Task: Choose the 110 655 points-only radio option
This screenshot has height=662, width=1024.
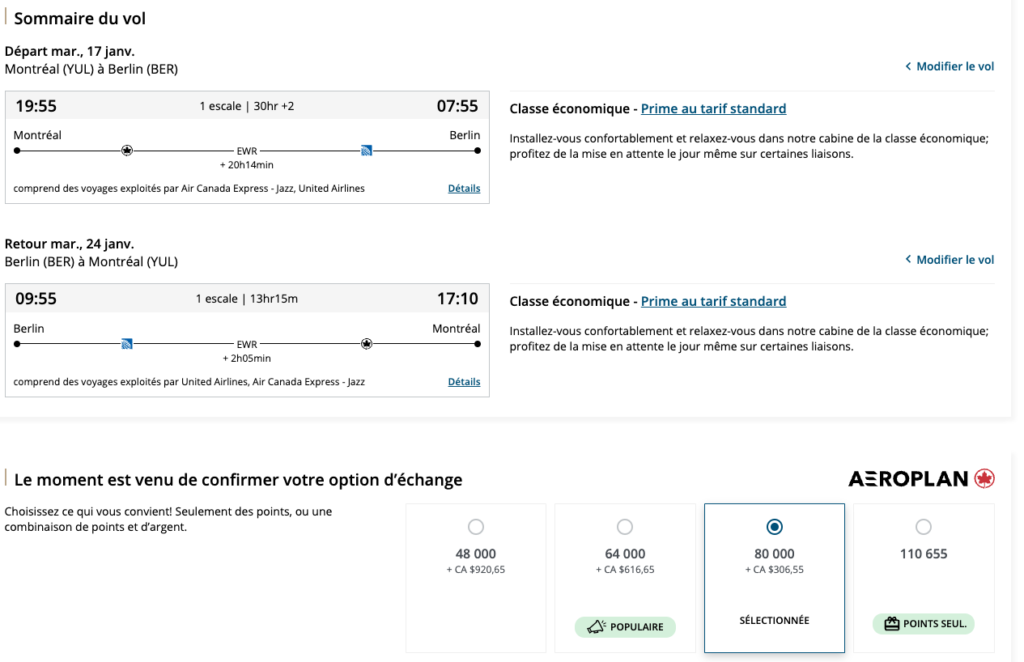Action: click(x=923, y=527)
